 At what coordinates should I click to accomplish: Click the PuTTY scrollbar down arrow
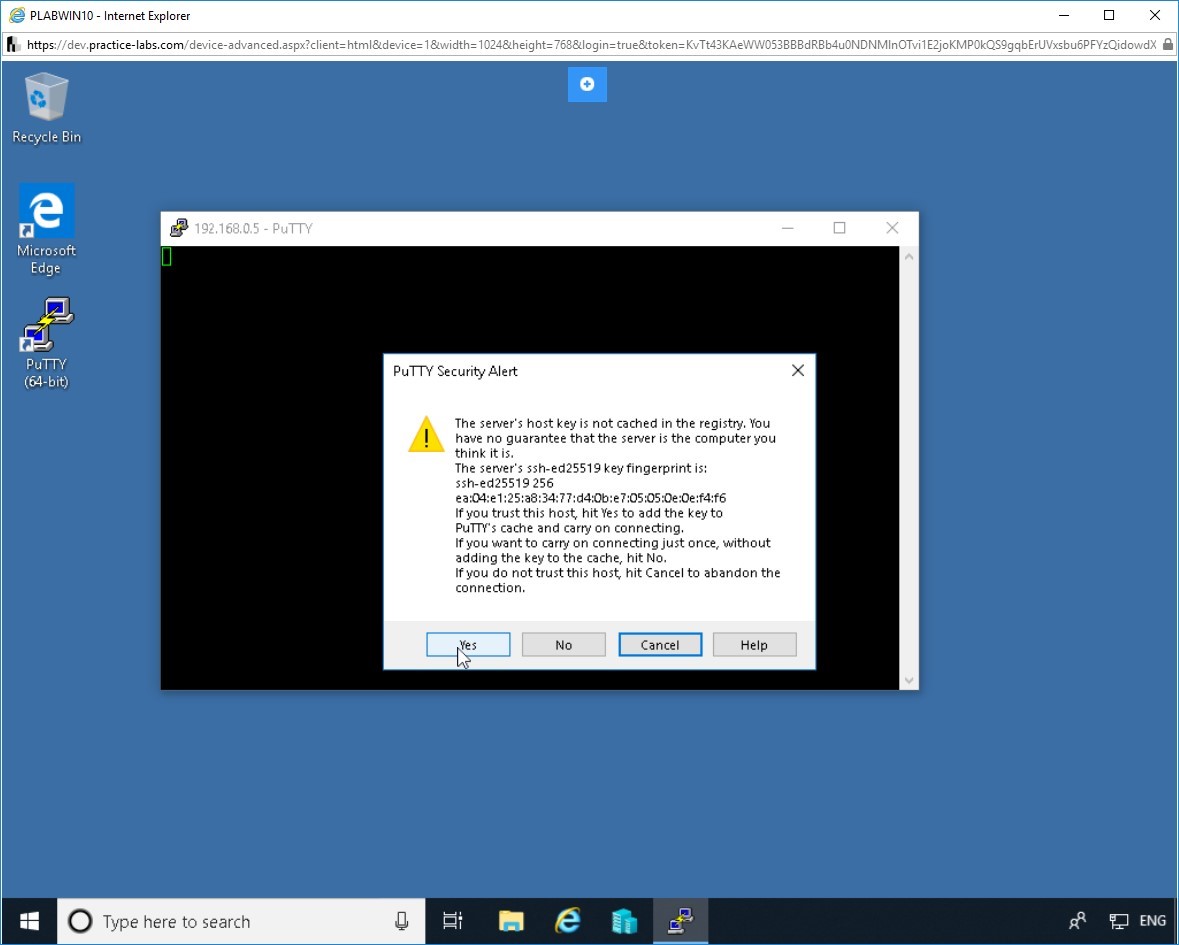[908, 680]
